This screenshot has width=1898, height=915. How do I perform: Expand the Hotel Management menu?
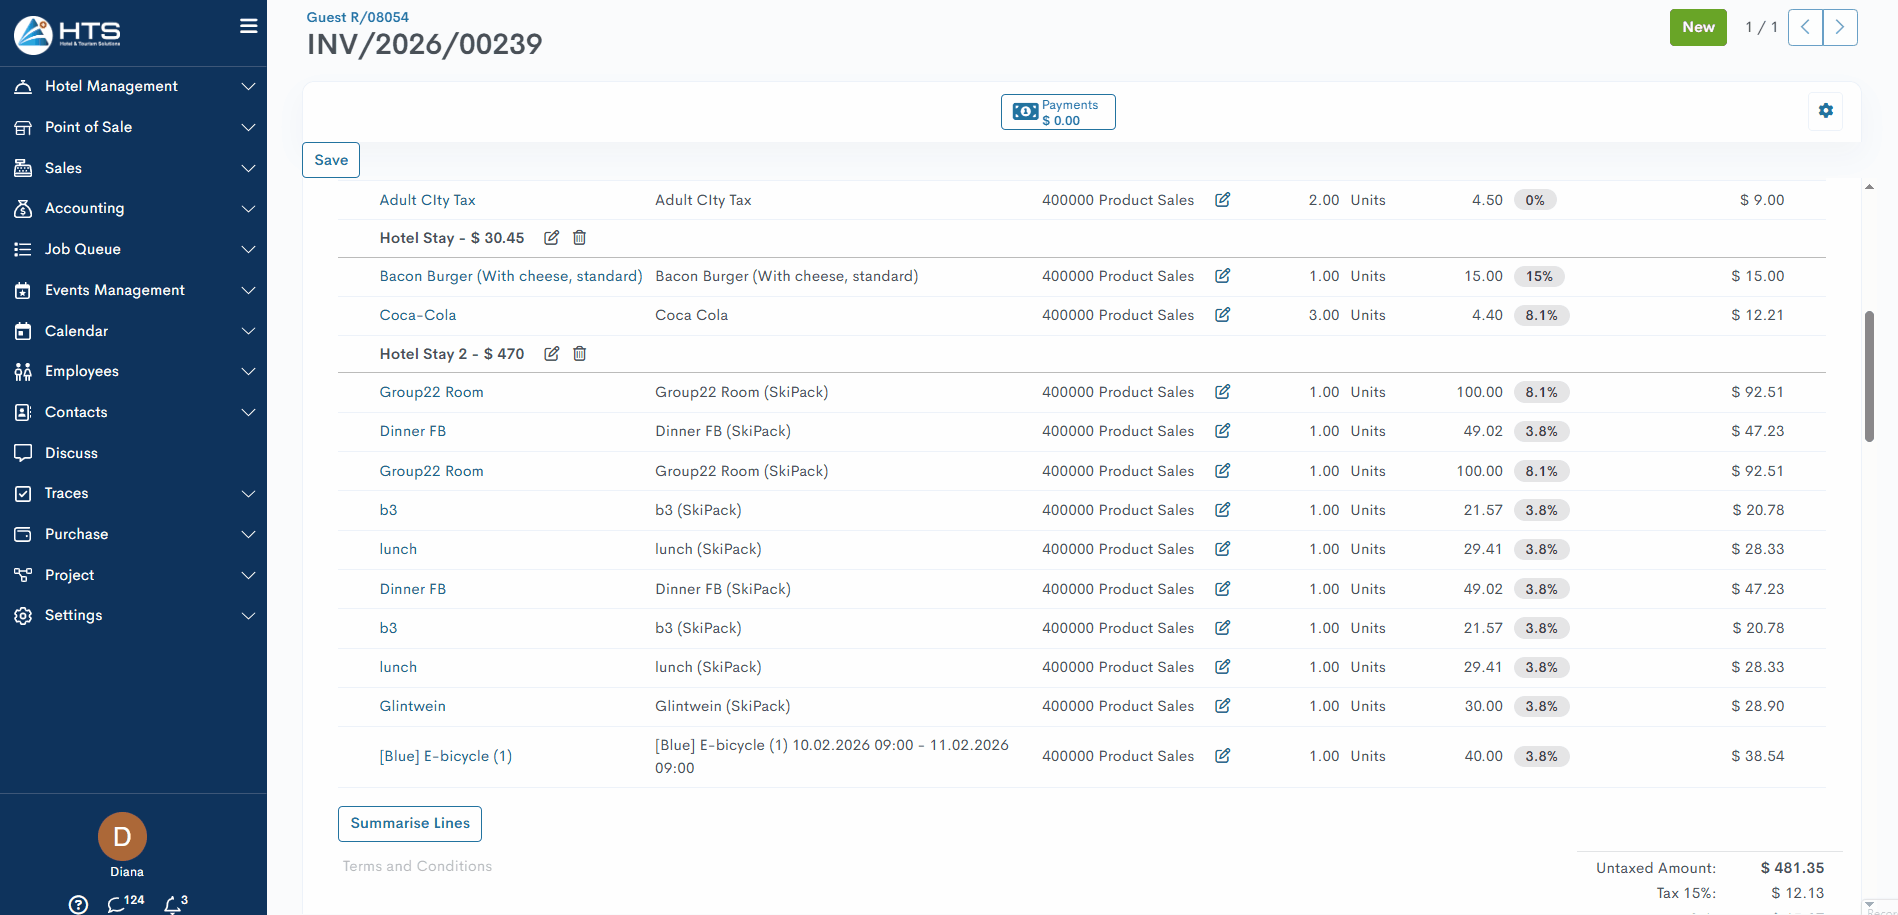point(133,87)
